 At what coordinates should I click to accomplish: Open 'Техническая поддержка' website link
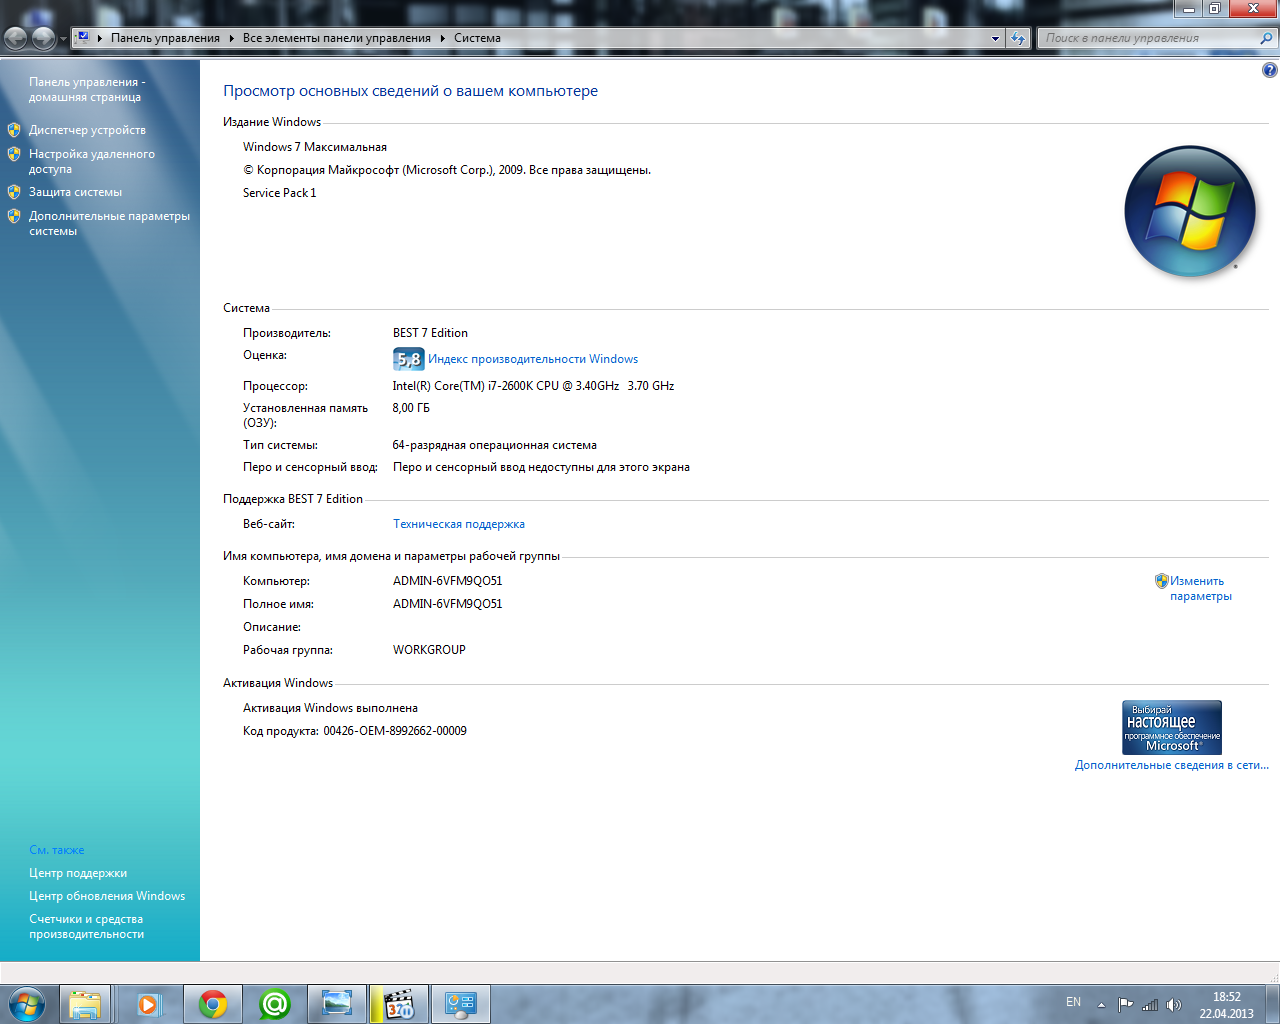click(459, 525)
